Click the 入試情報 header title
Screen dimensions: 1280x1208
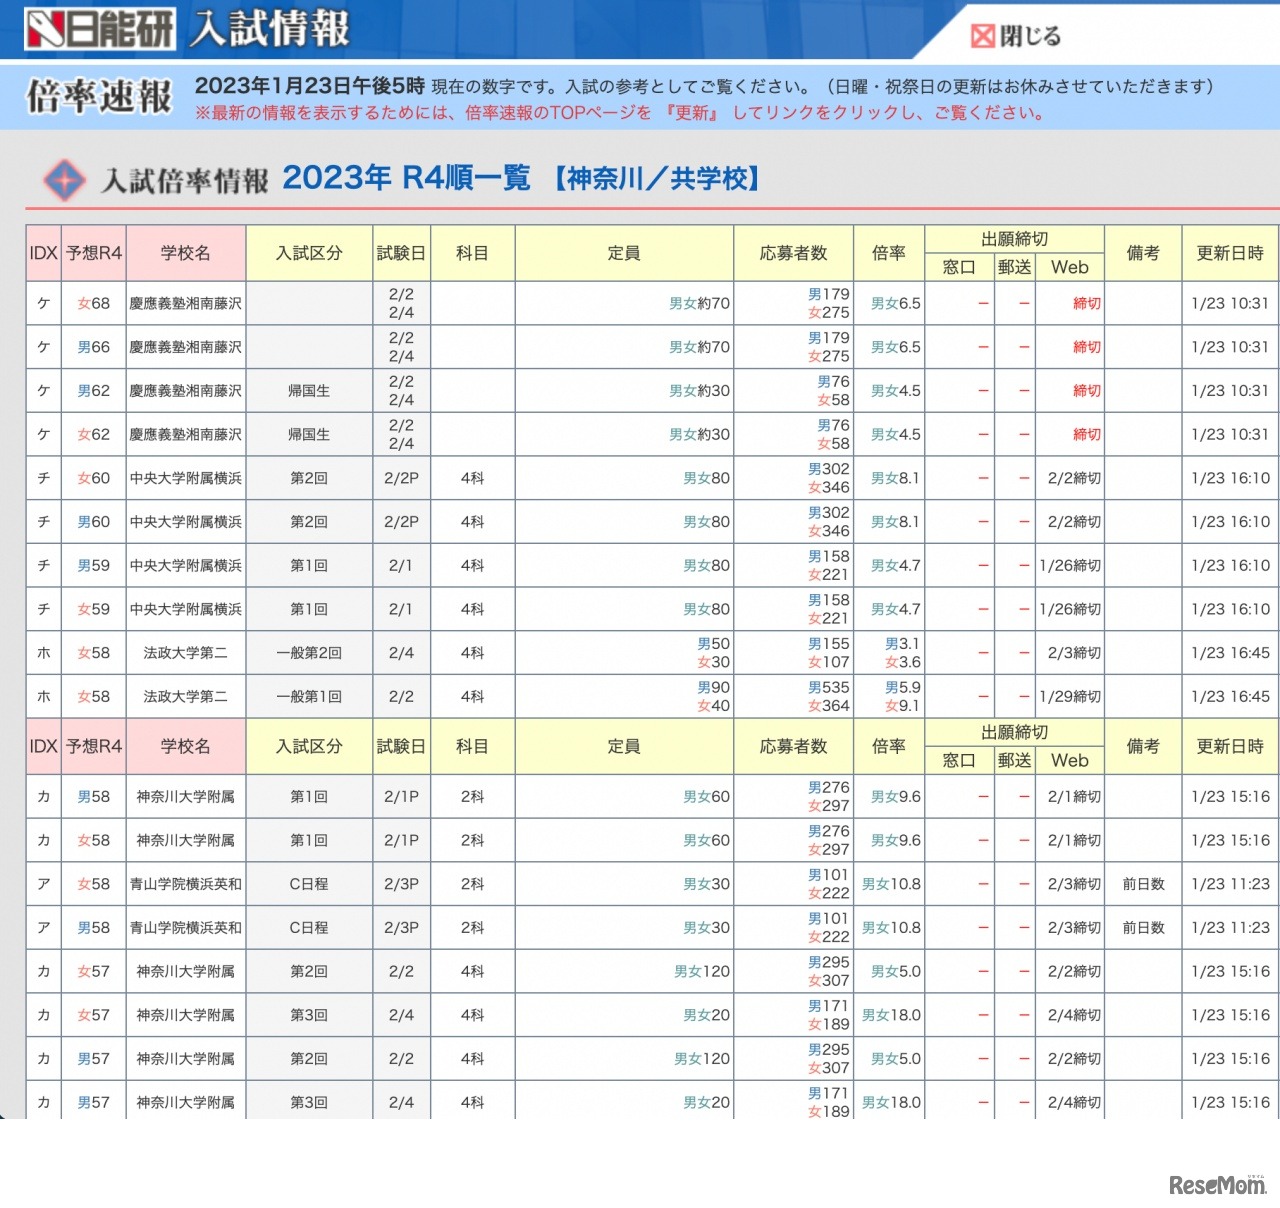pyautogui.click(x=270, y=29)
